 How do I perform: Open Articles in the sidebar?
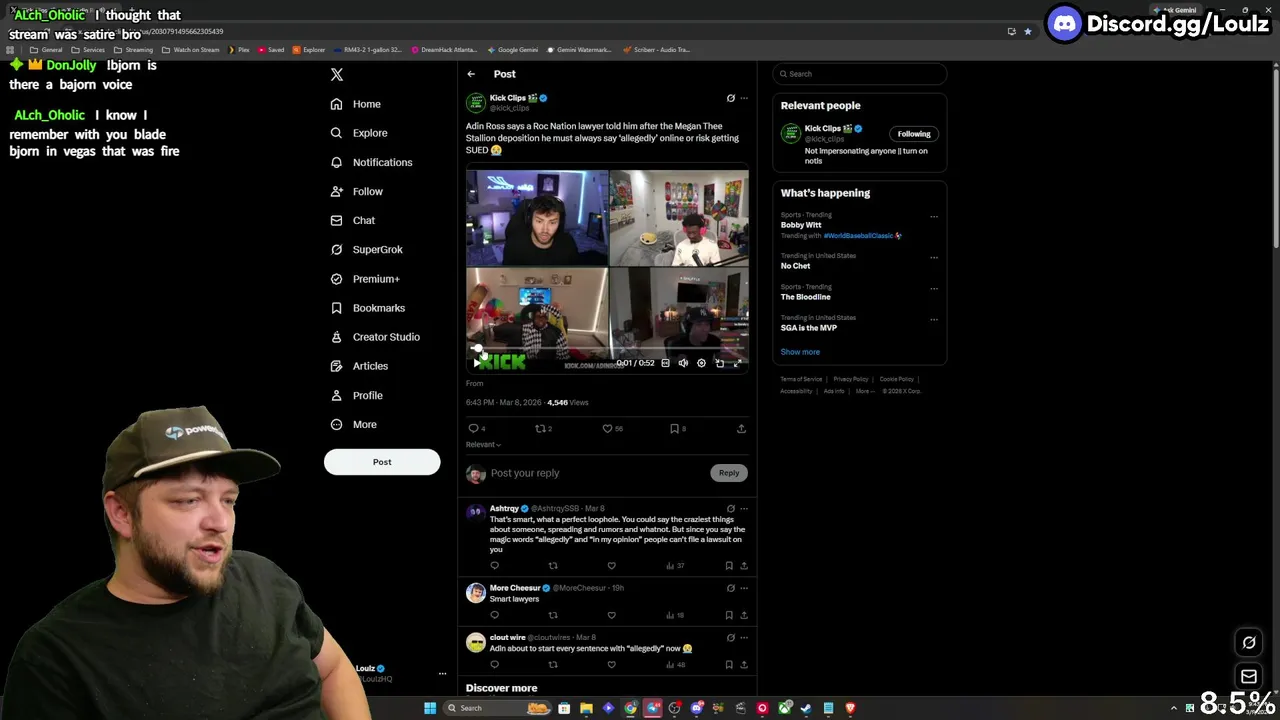[359, 366]
